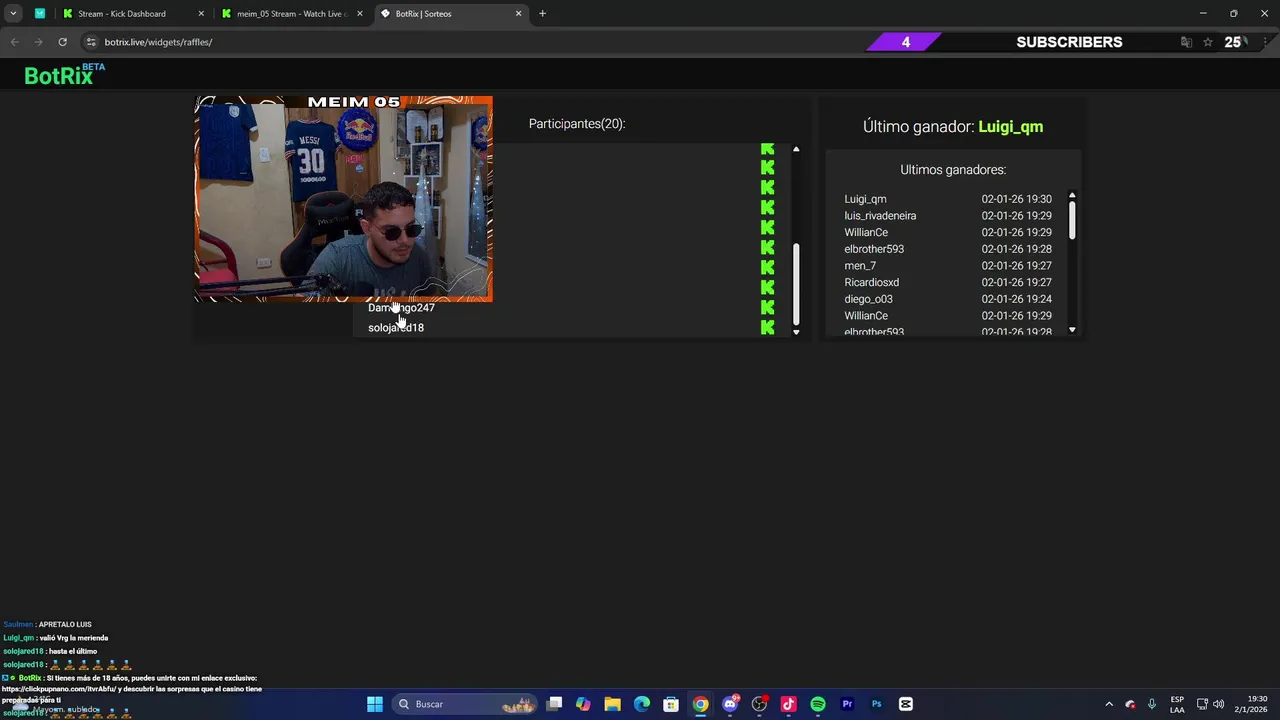
Task: Open Spotify from taskbar
Action: click(x=818, y=704)
